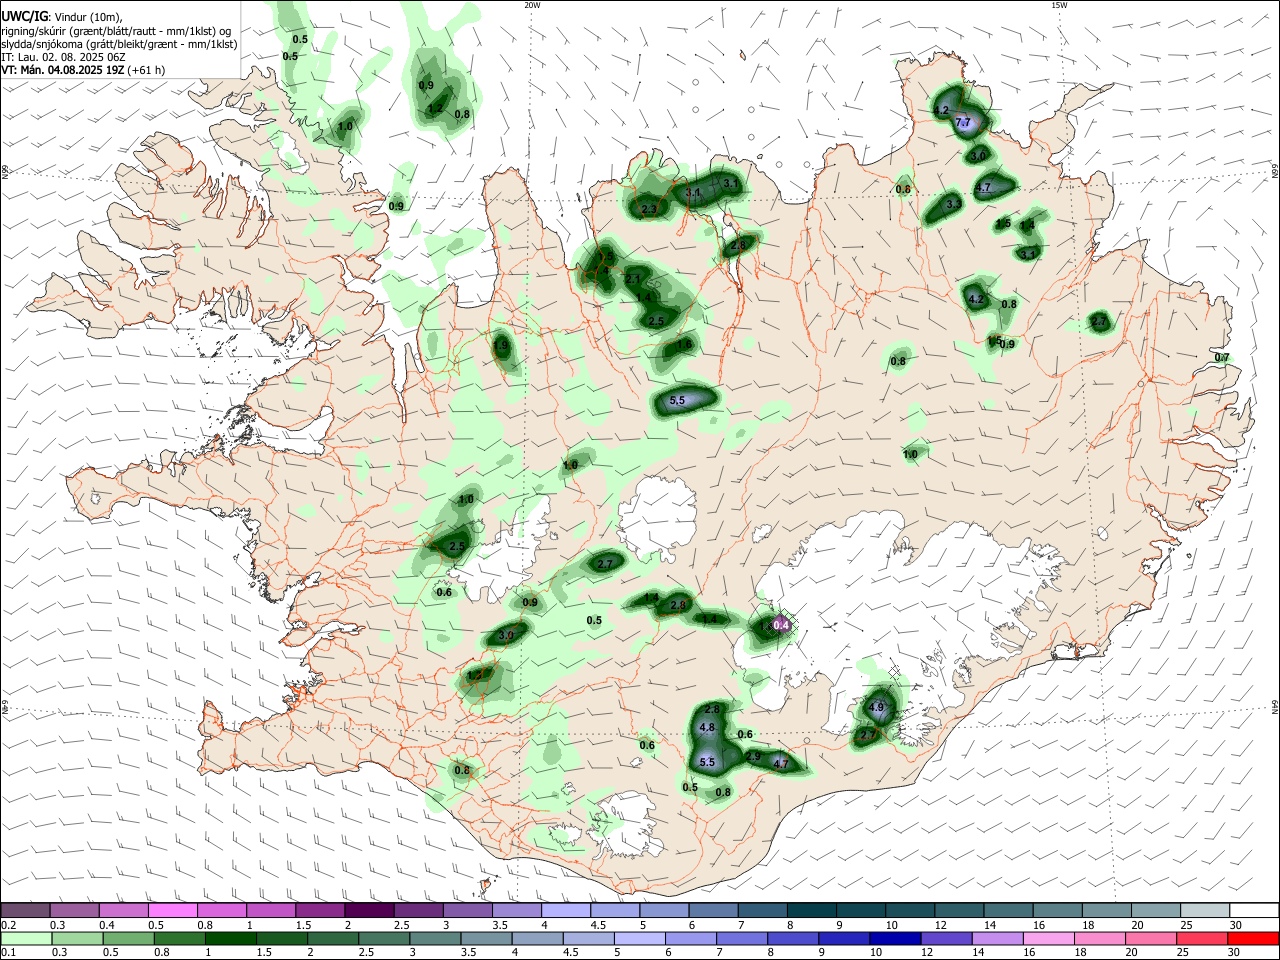Click the 2.3 value on the north coast
The height and width of the screenshot is (960, 1280).
649,210
